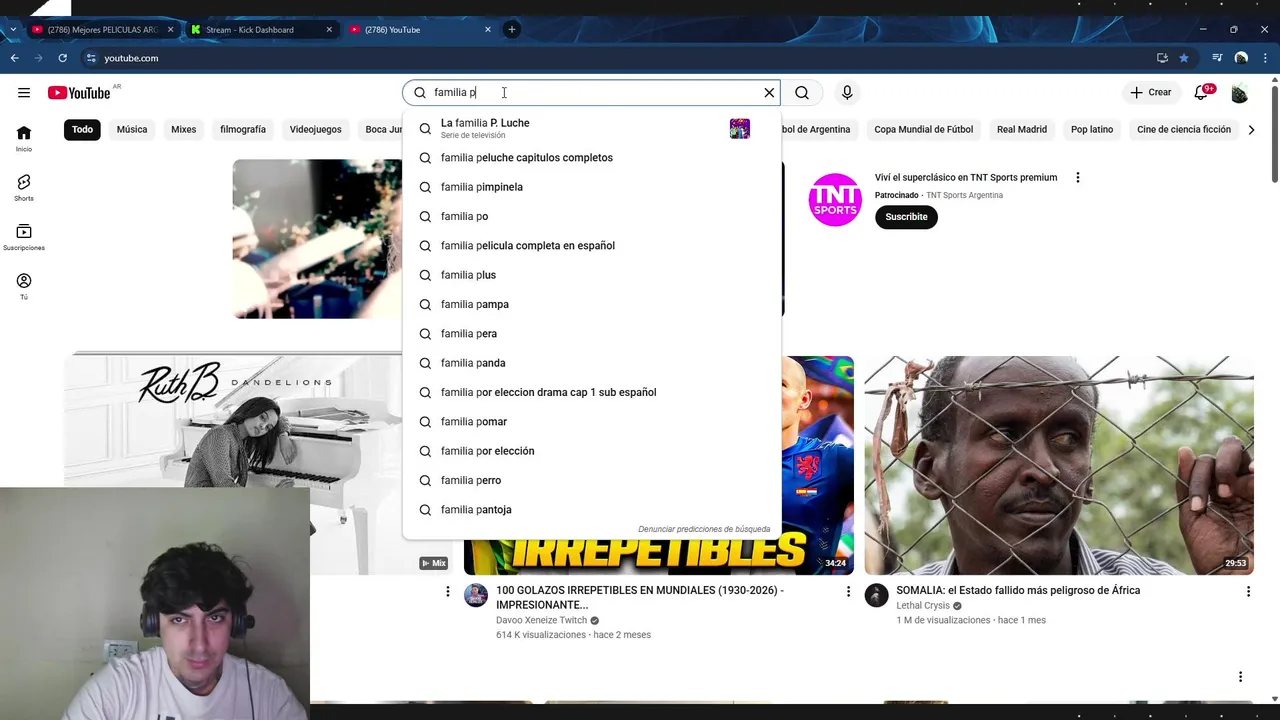Select suggestion 'familia pimpinela'
Viewport: 1280px width, 720px height.
point(591,187)
